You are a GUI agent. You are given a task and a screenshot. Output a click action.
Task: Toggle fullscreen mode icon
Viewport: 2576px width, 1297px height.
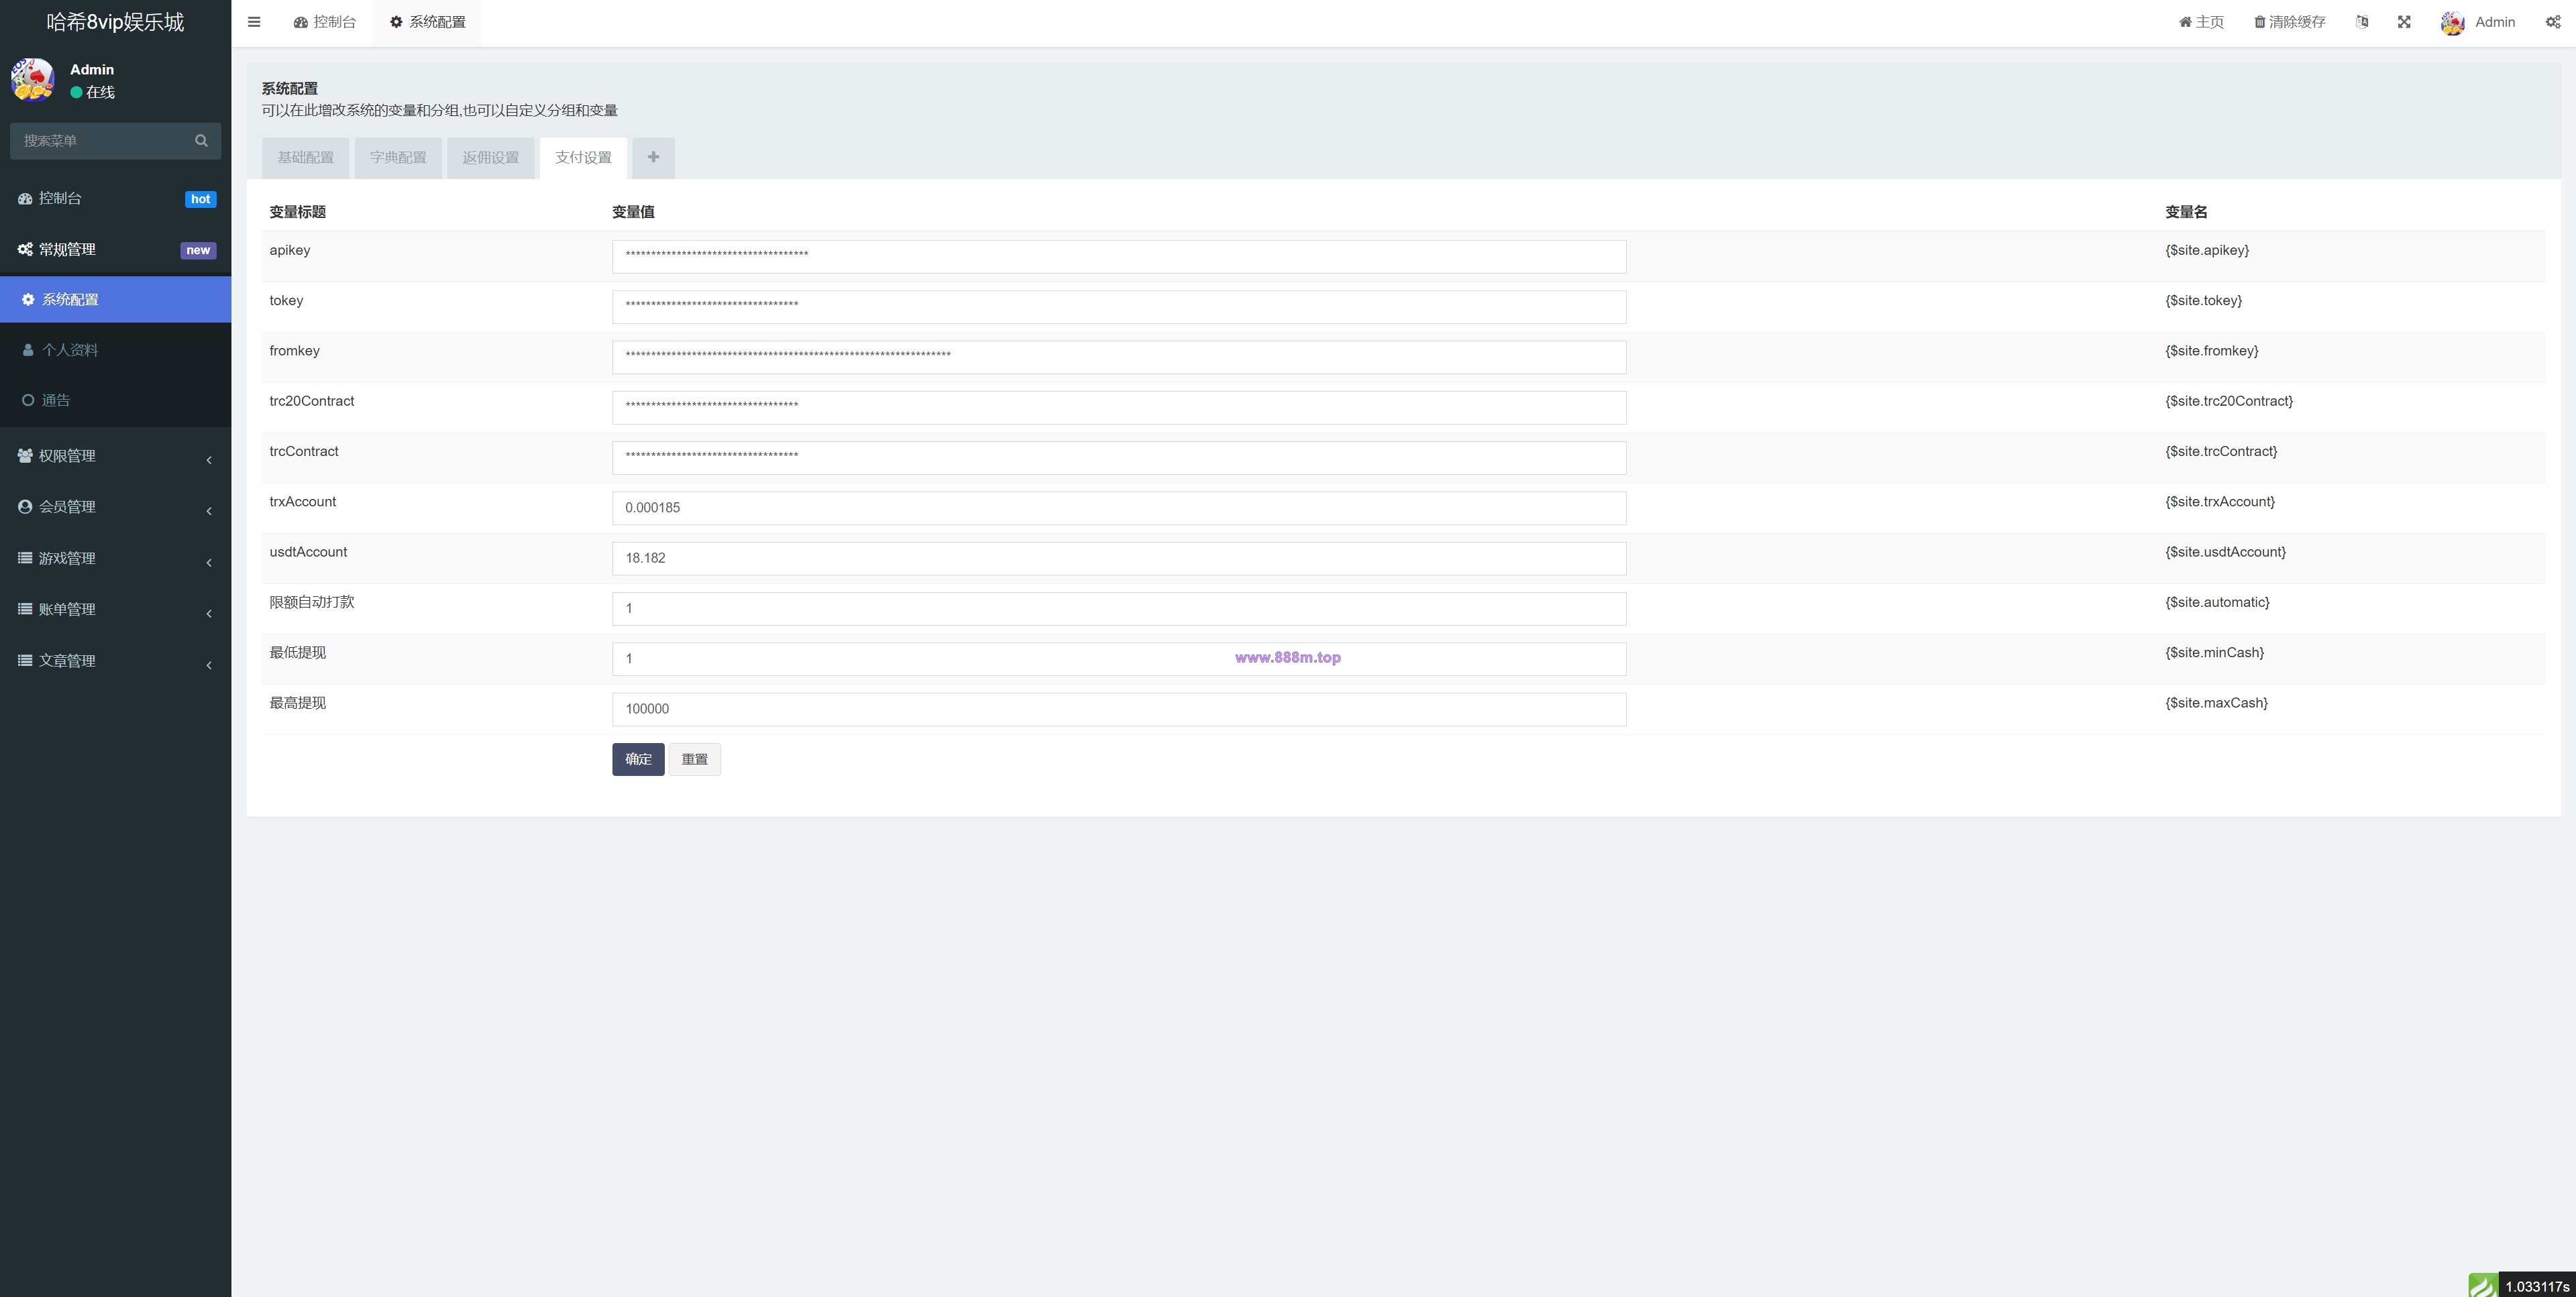[2404, 22]
